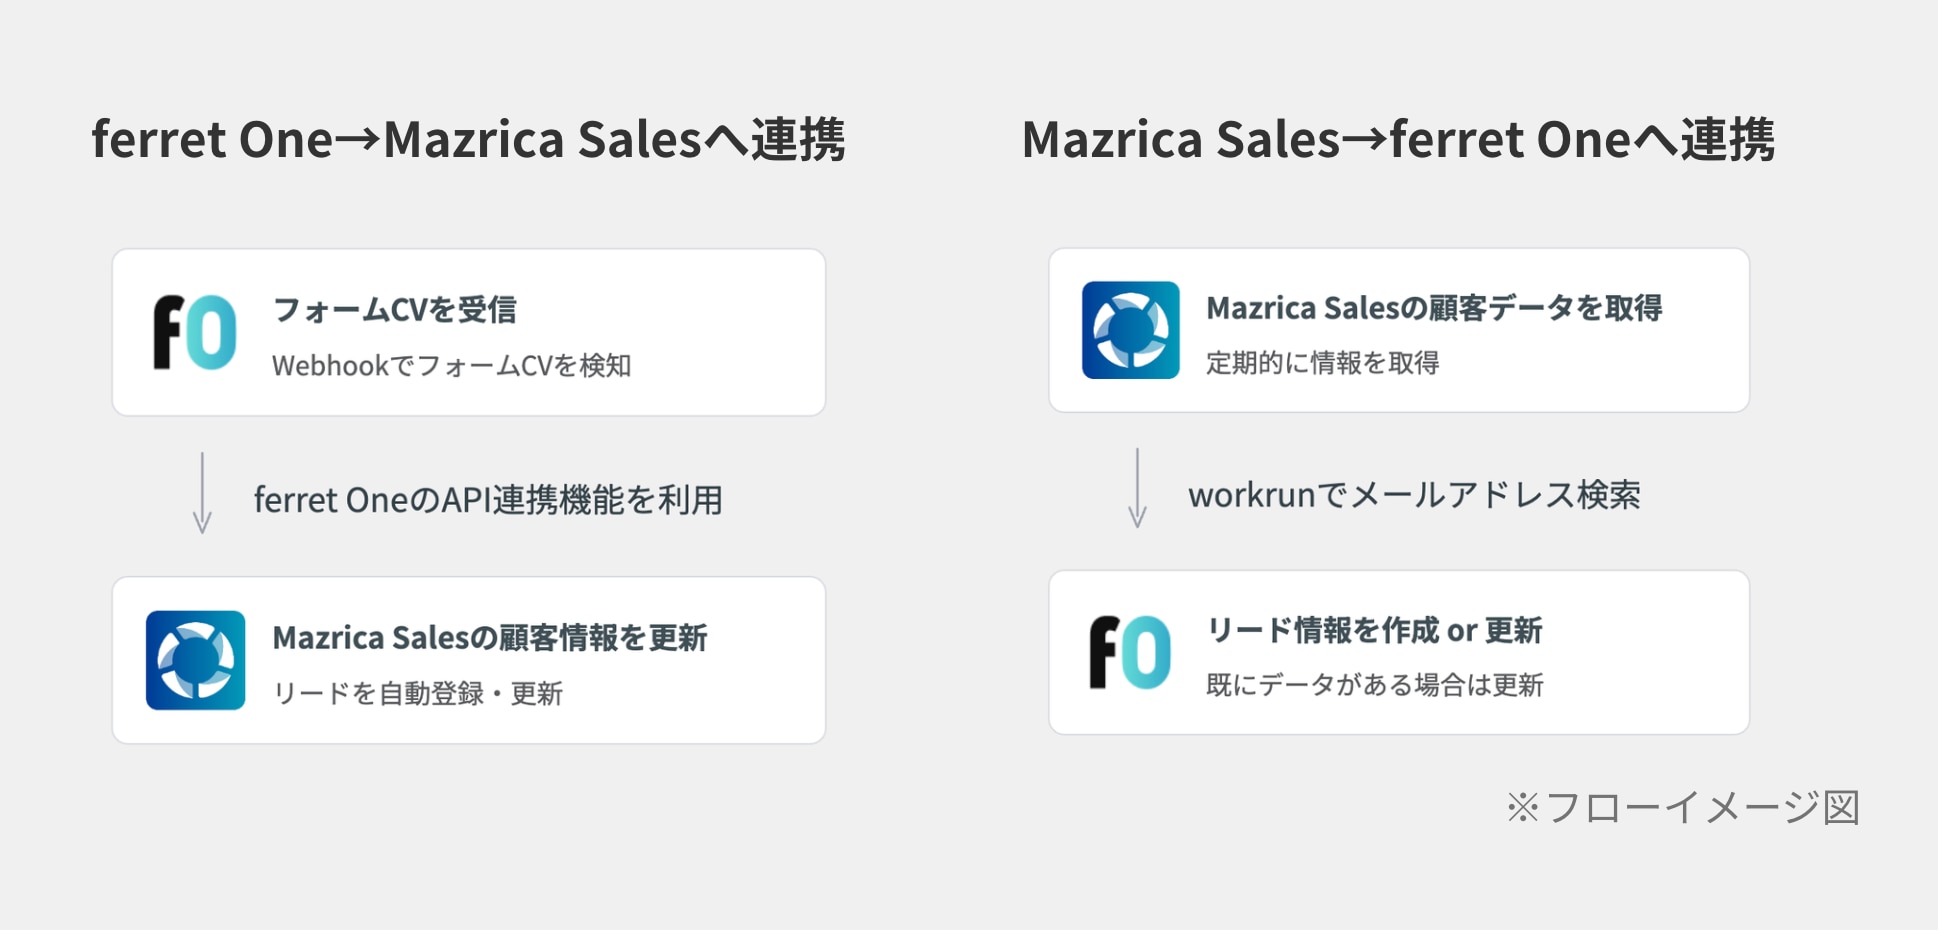The image size is (1938, 930).
Task: Click the 既にデータがある場合は更新 description
Action: coord(1374,685)
